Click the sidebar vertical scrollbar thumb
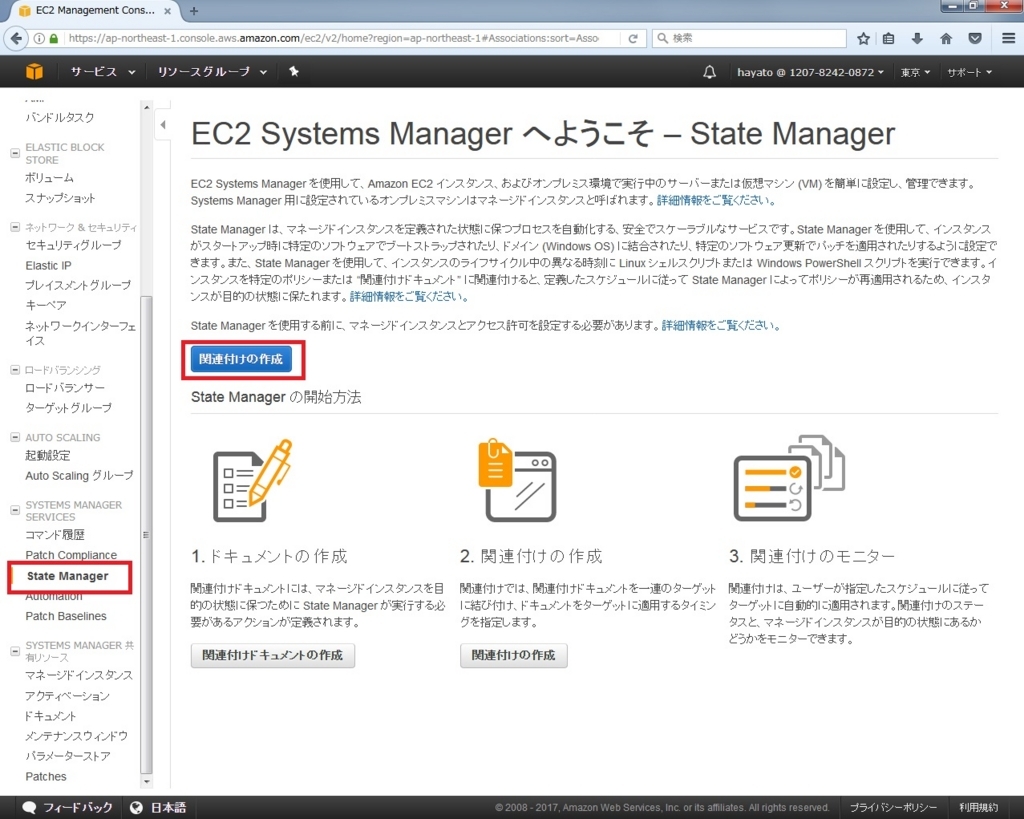This screenshot has width=1024, height=819. 146,534
